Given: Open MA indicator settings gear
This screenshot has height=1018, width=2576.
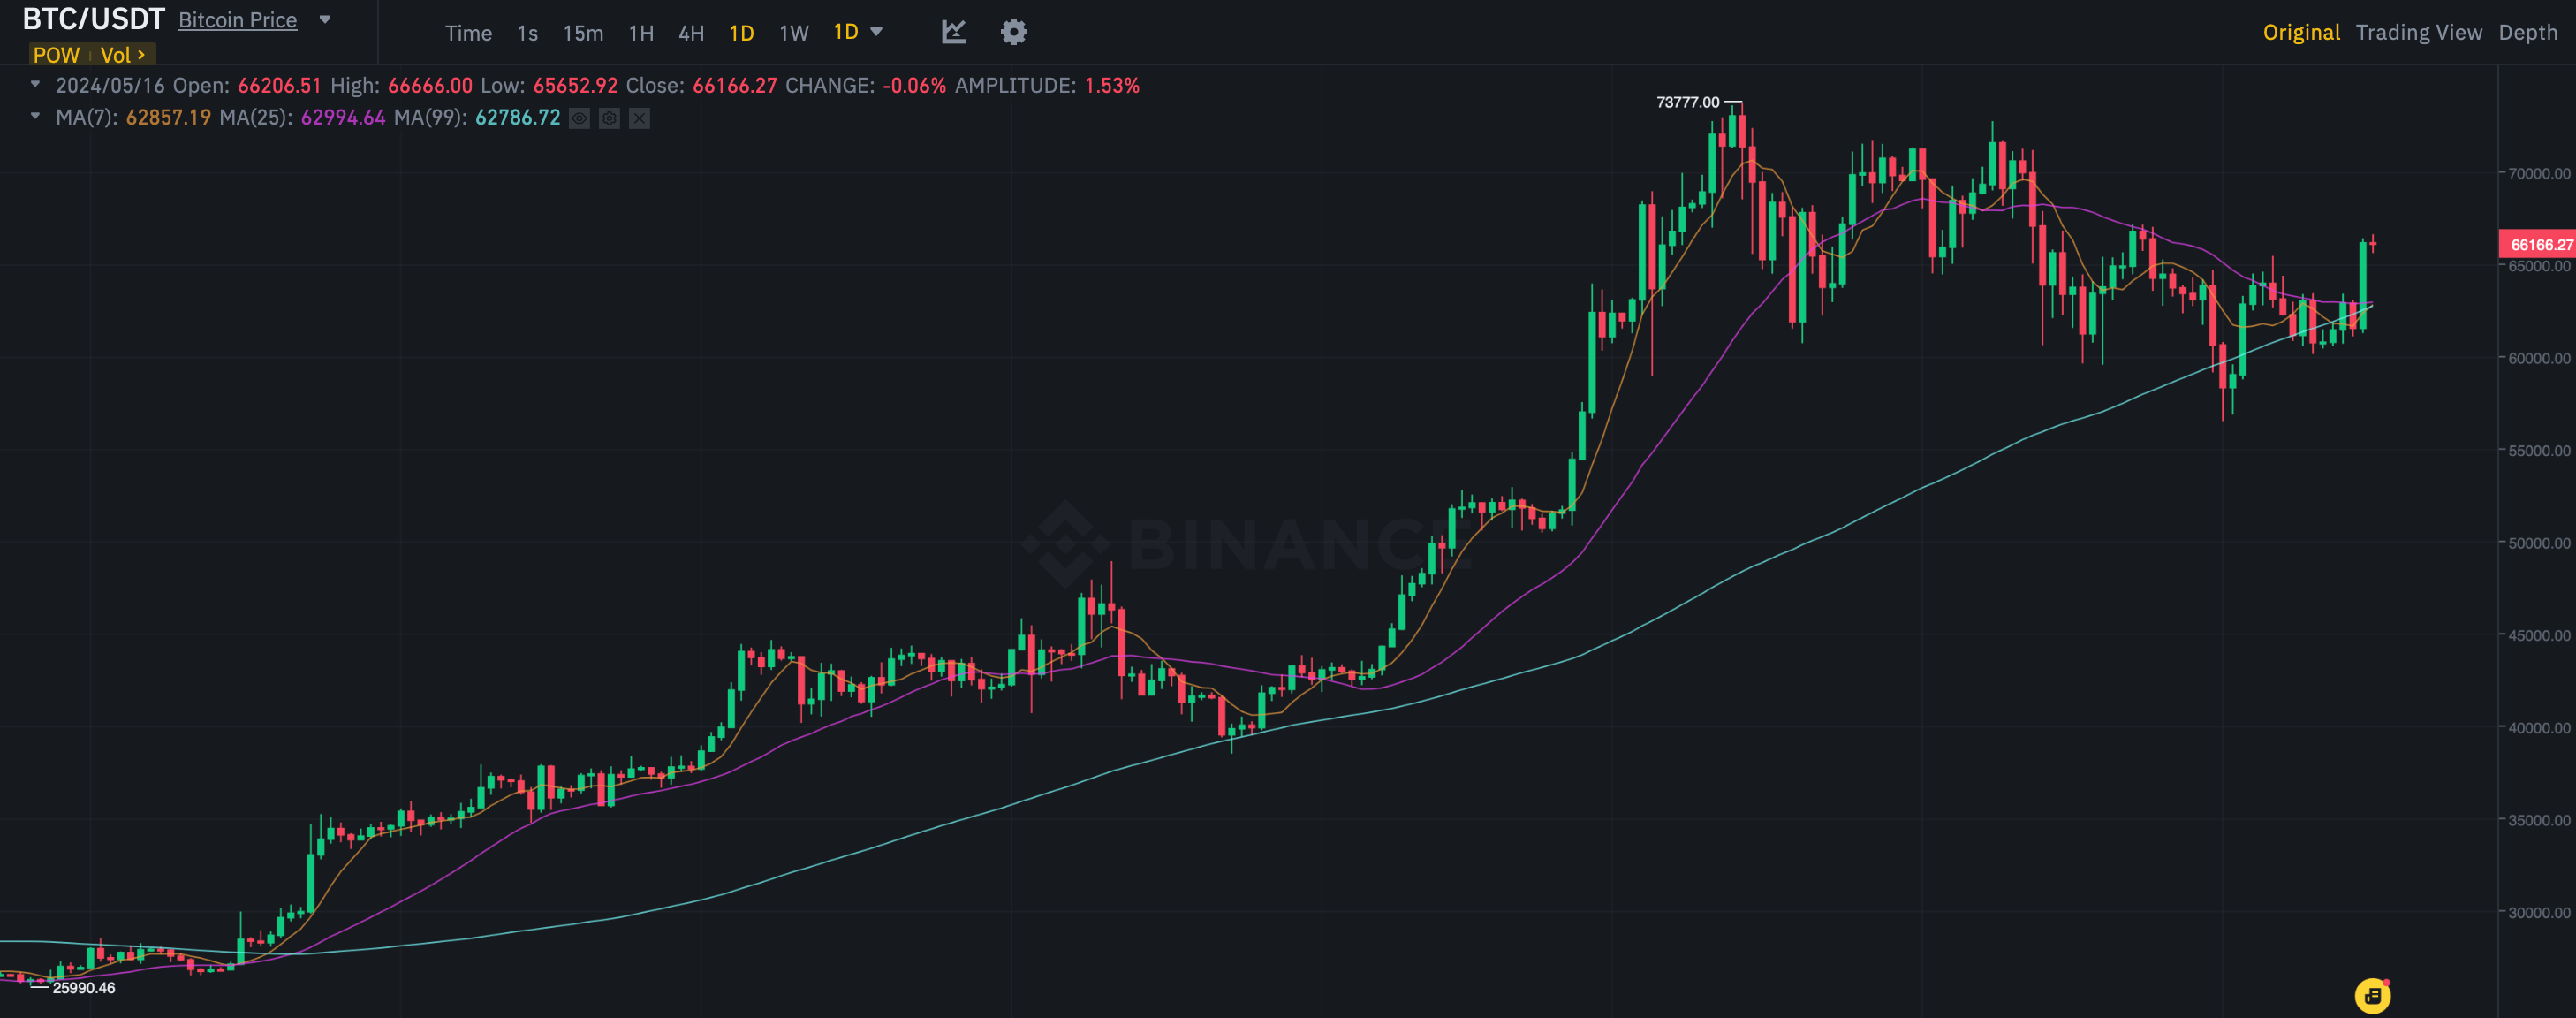Looking at the screenshot, I should point(609,118).
